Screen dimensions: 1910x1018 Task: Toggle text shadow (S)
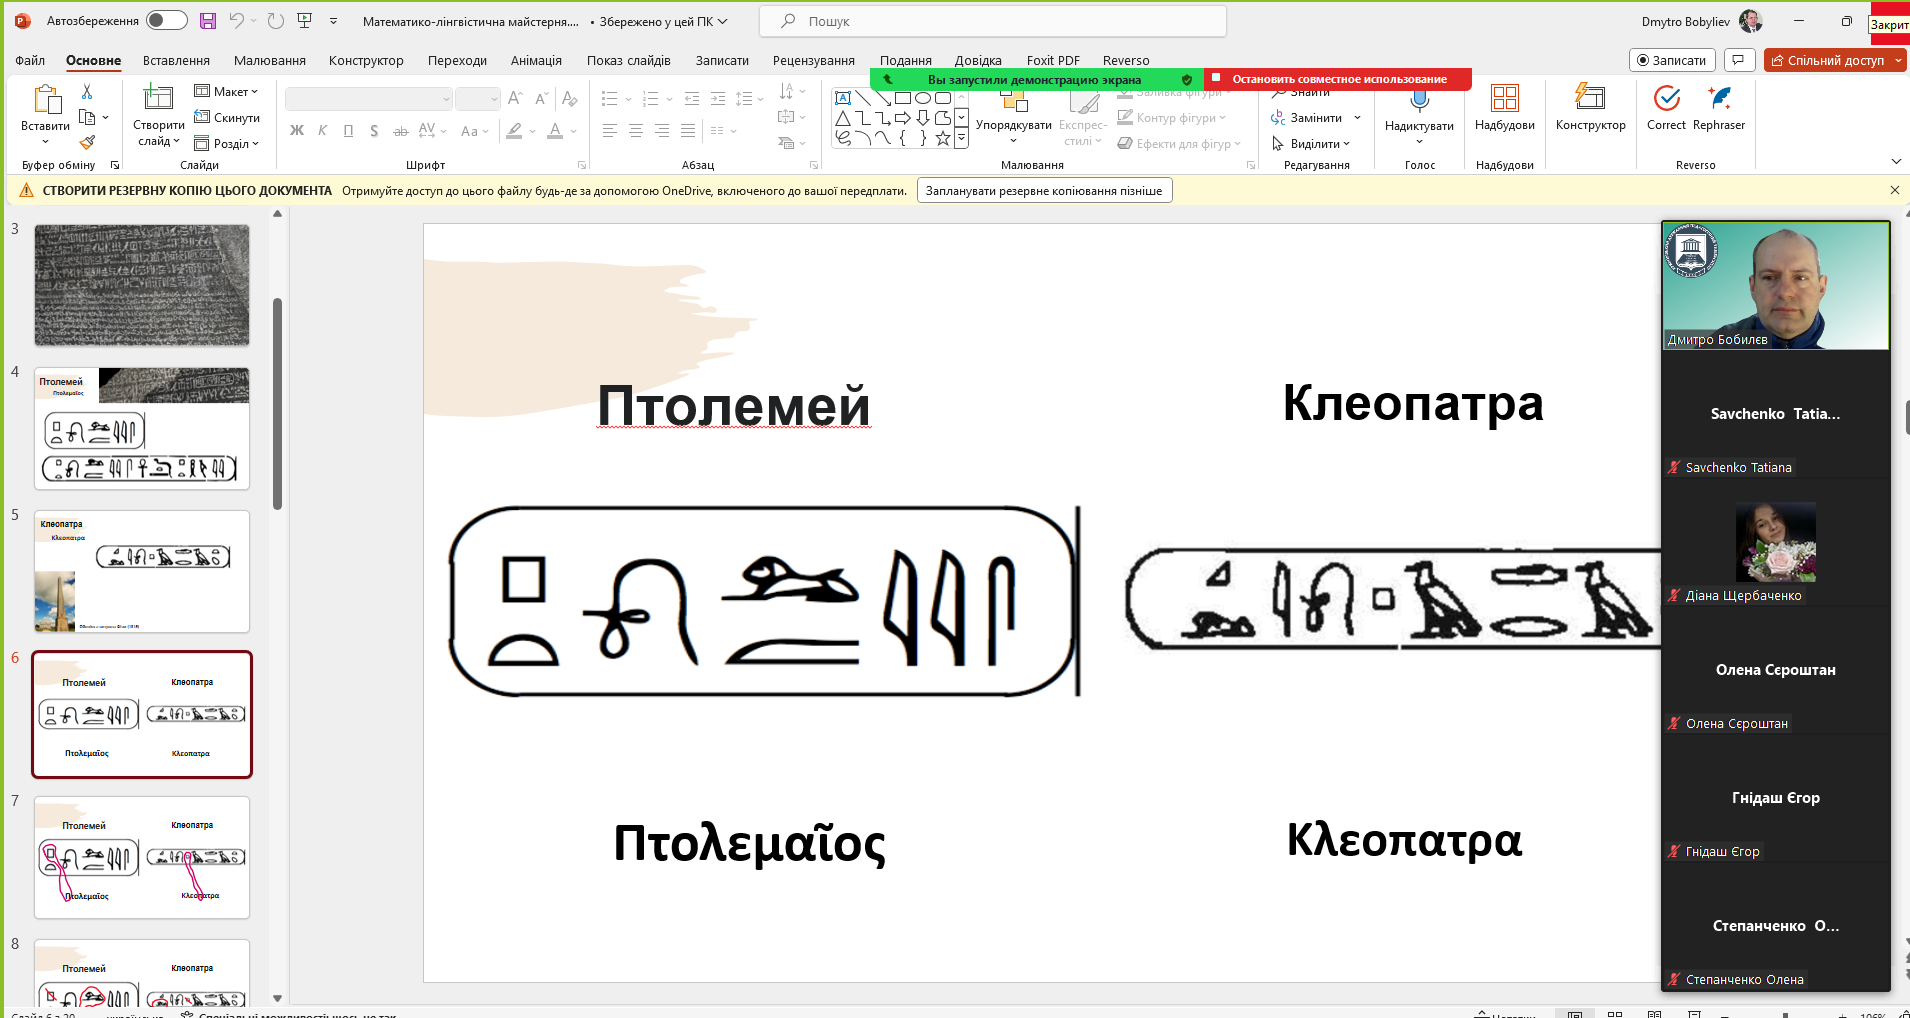pos(373,130)
